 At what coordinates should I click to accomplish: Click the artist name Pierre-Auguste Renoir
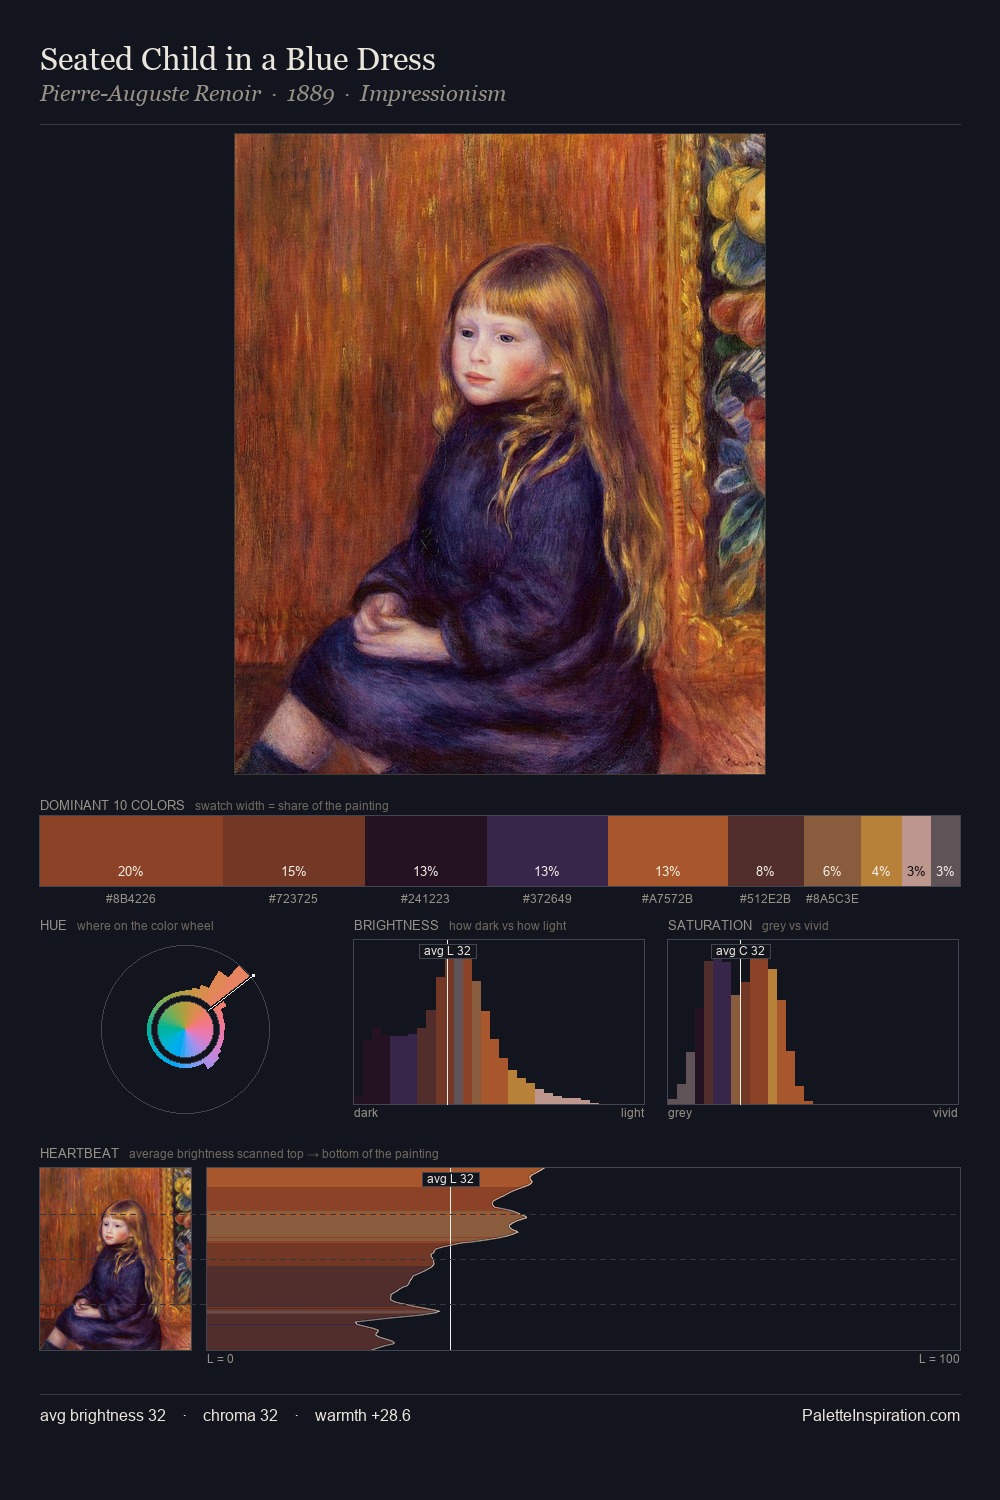(x=150, y=94)
